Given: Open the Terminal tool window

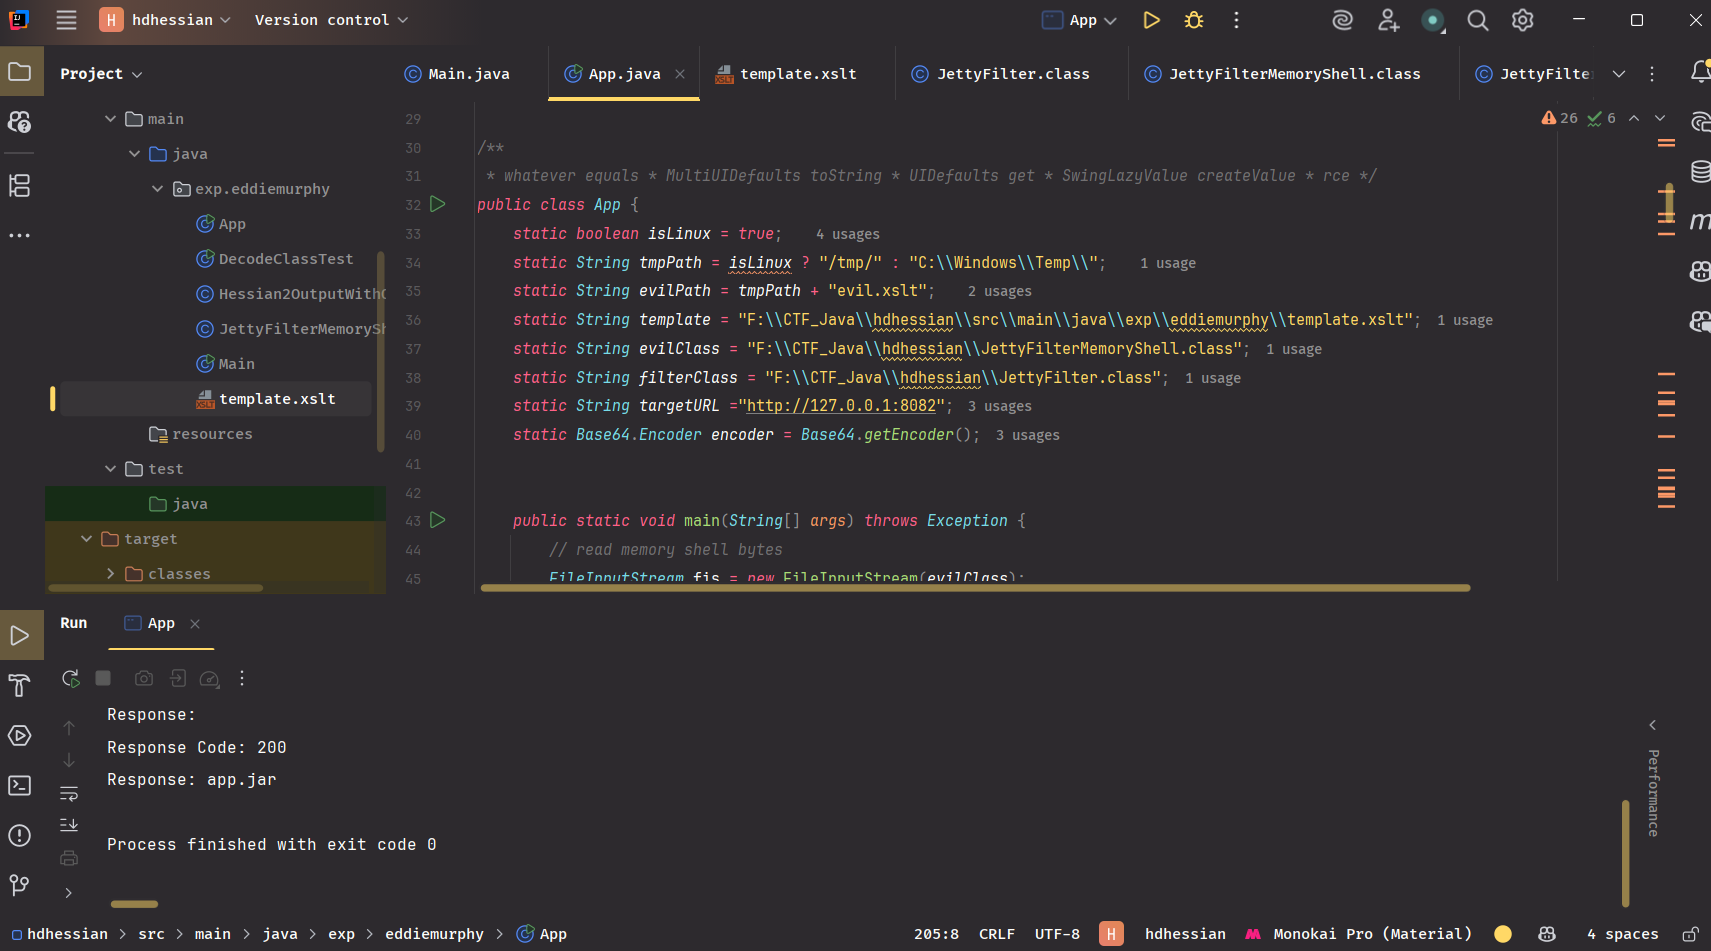Looking at the screenshot, I should [x=20, y=786].
